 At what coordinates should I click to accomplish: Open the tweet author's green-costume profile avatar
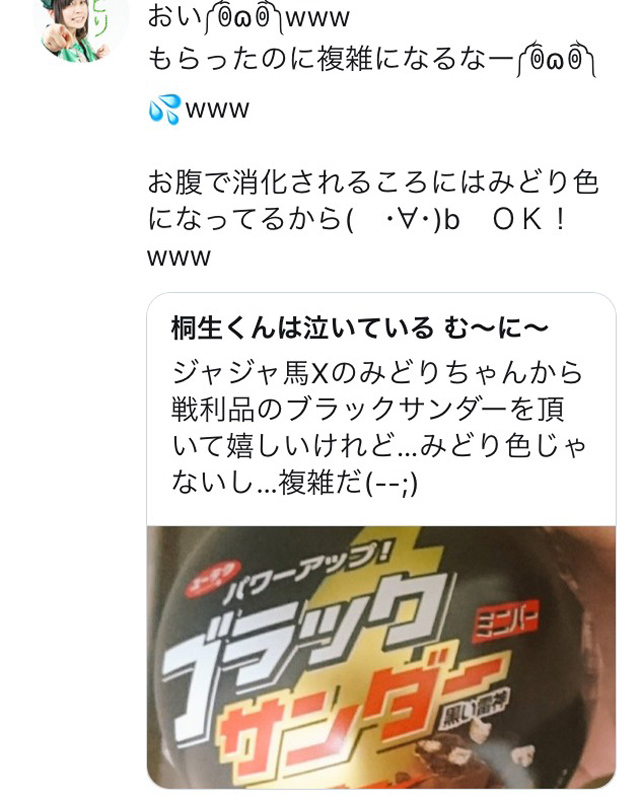[x=81, y=26]
